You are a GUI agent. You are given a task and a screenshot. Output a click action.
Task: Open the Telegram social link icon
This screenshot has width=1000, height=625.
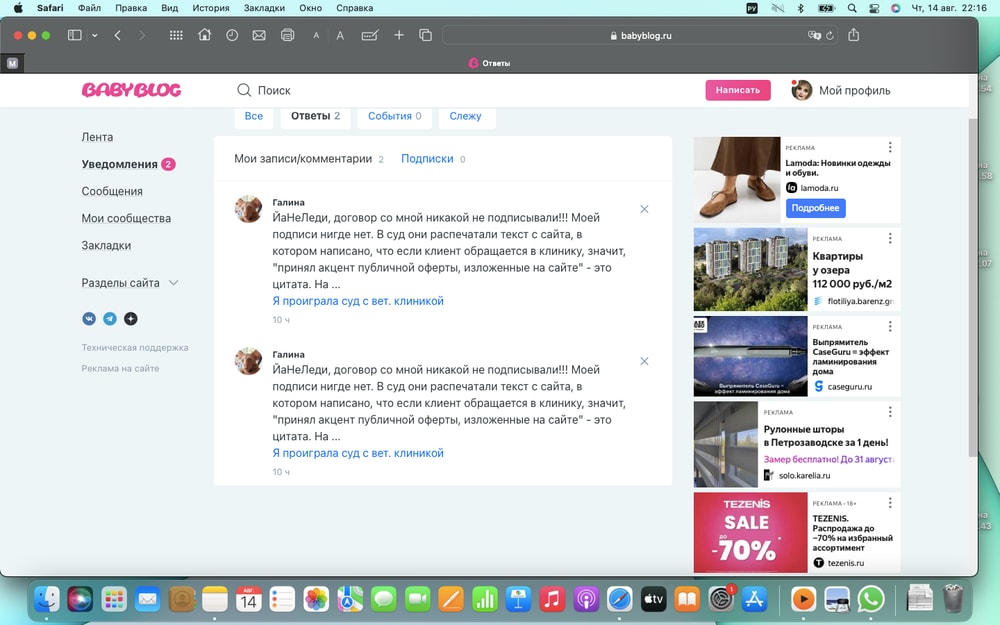110,319
